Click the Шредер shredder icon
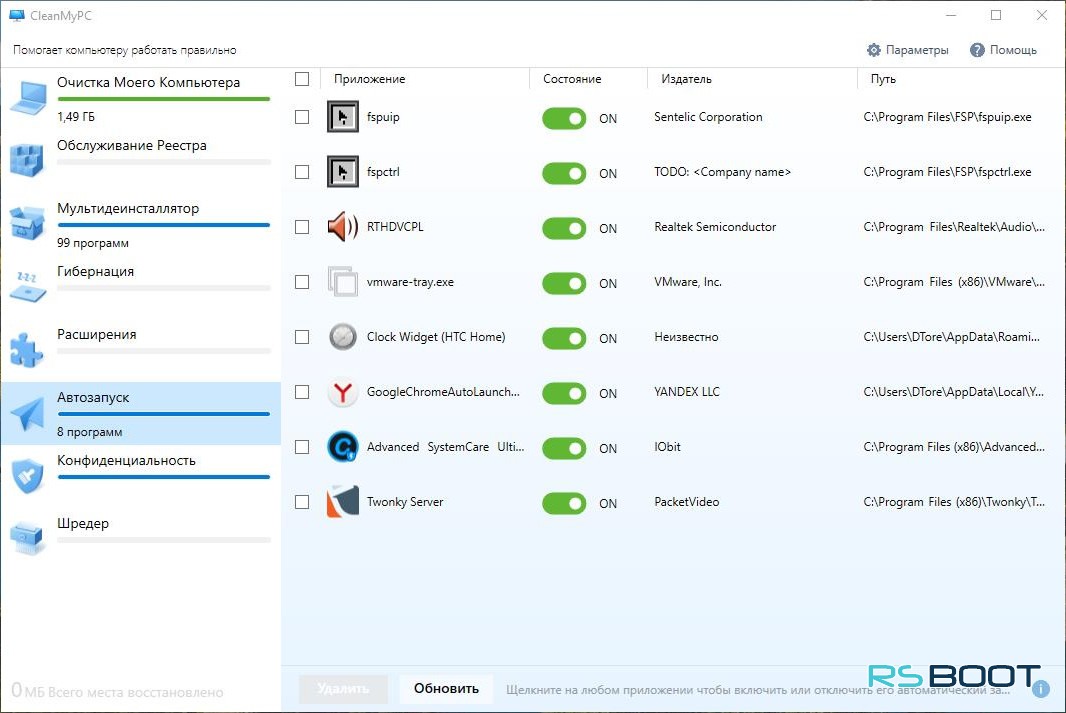The image size is (1066, 713). 27,539
